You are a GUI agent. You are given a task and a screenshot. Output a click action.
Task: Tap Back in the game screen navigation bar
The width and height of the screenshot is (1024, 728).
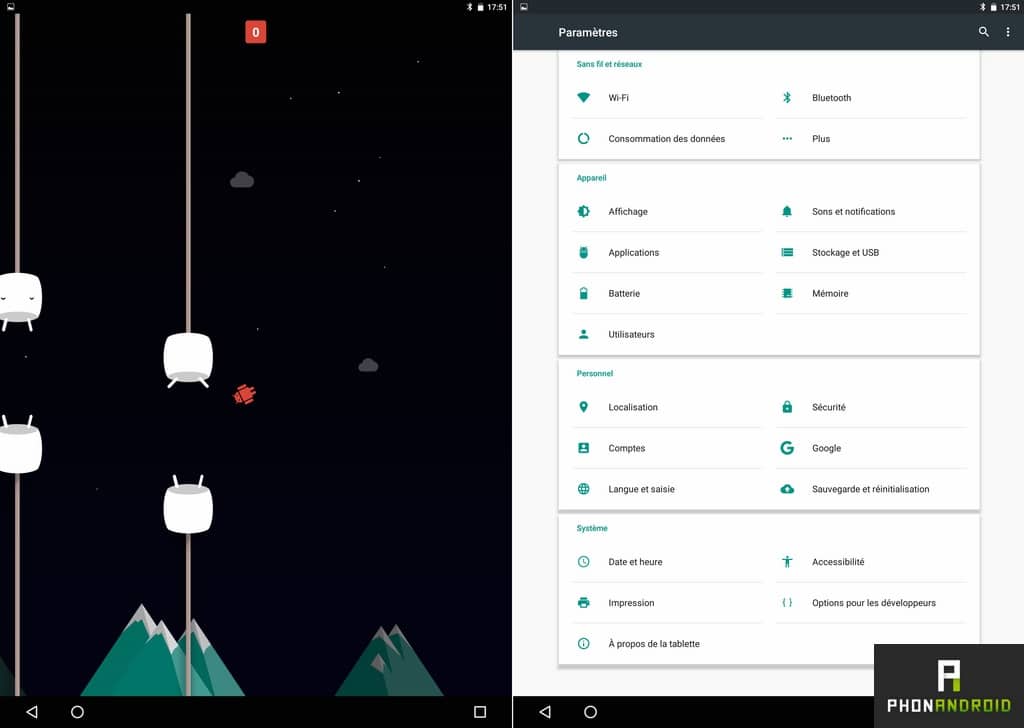click(31, 712)
